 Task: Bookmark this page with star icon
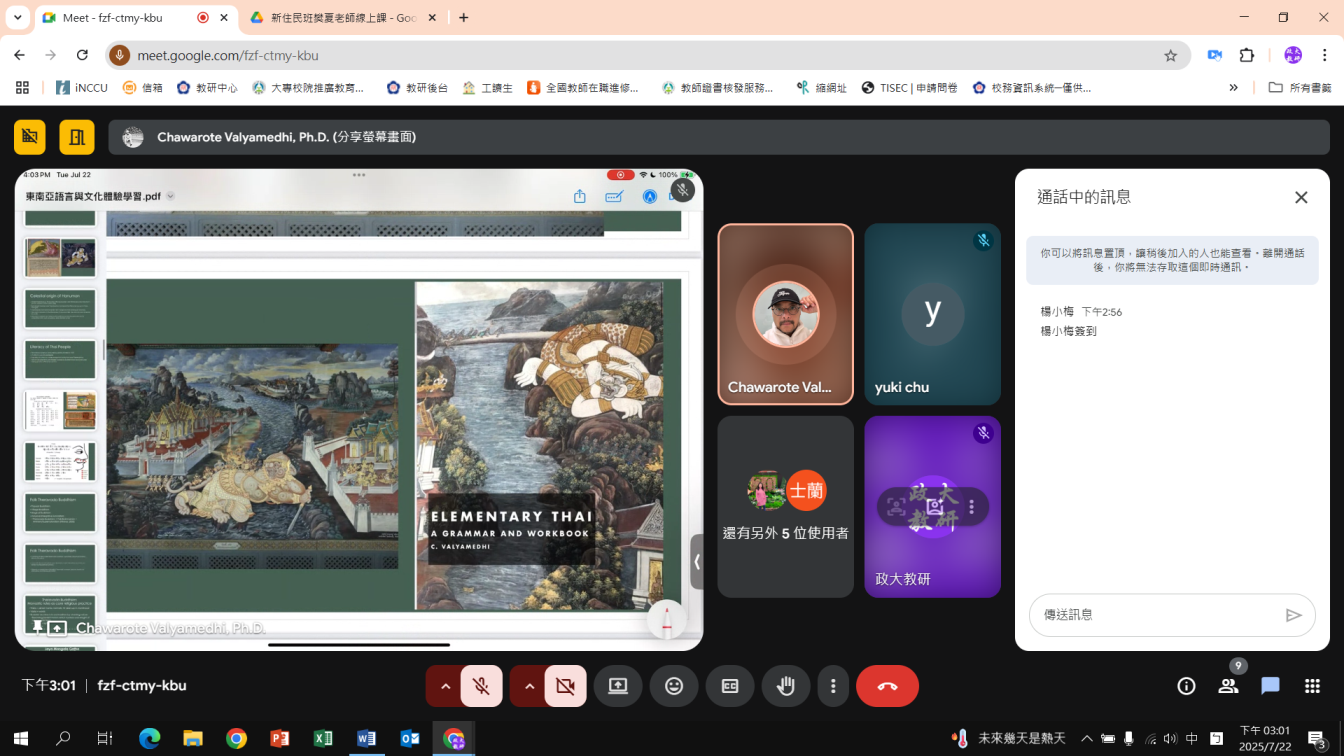point(1171,55)
